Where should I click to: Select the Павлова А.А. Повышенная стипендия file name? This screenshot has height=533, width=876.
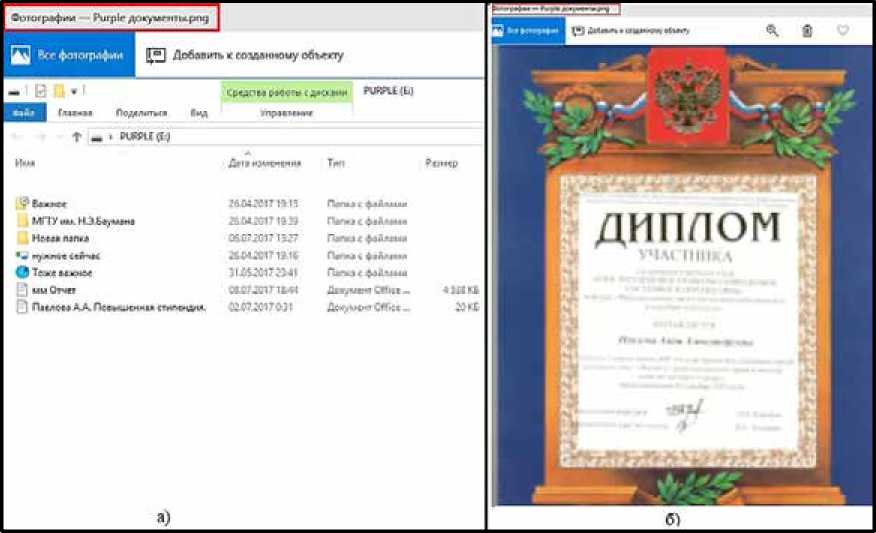pos(119,307)
